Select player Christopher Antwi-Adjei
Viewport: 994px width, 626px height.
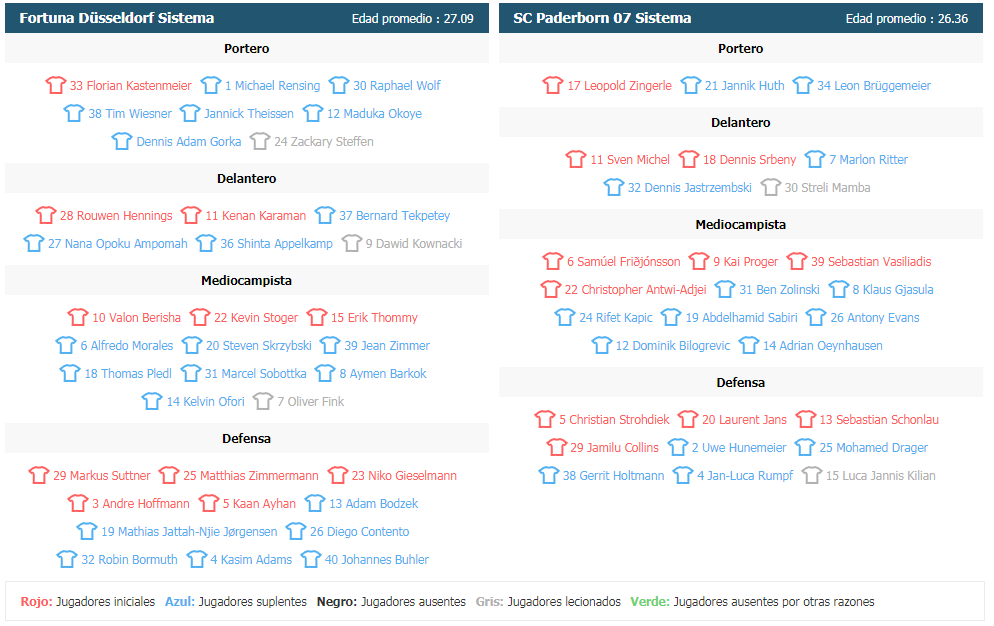[x=635, y=289]
